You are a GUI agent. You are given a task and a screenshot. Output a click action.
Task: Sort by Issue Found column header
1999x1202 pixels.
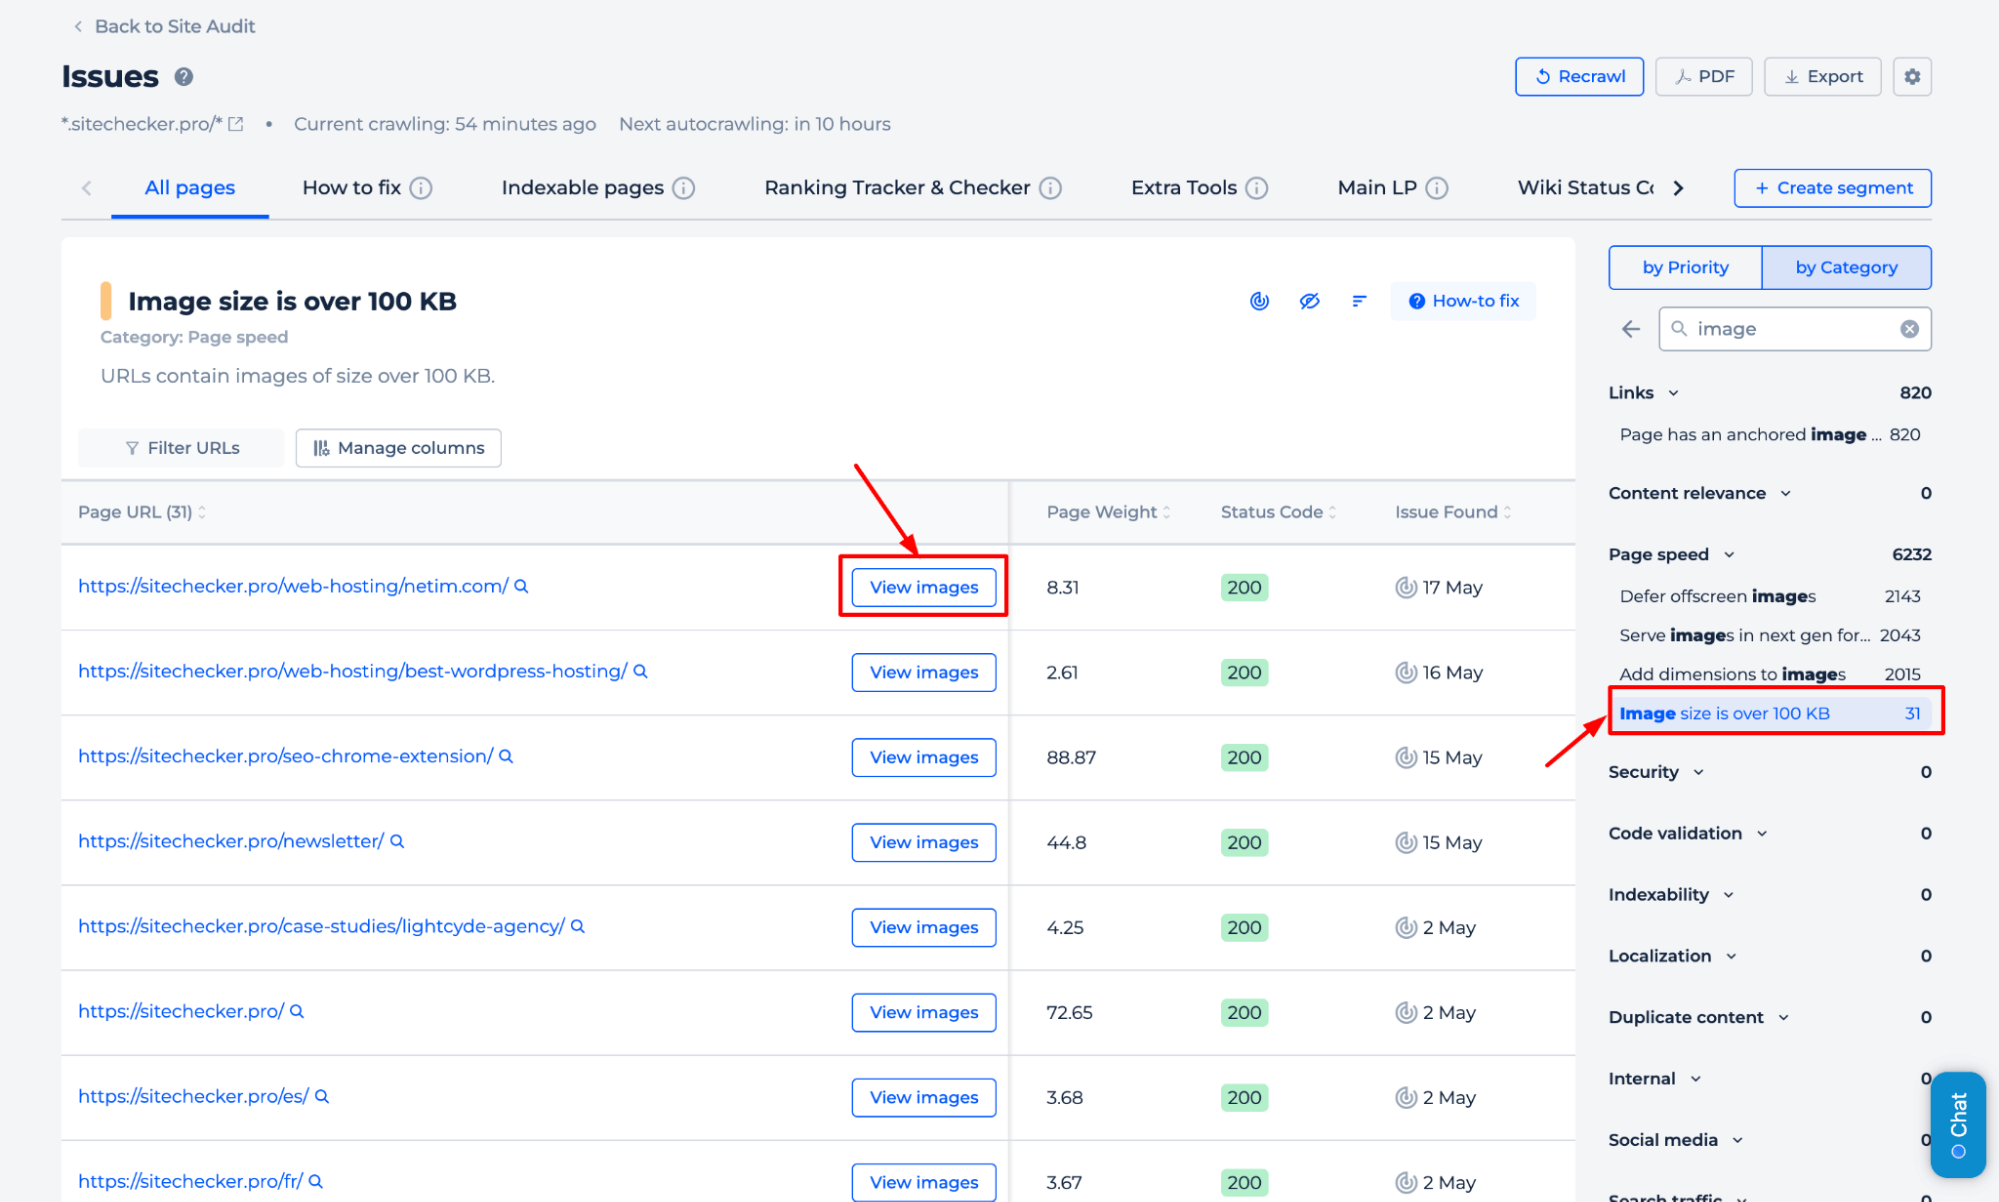1453,512
